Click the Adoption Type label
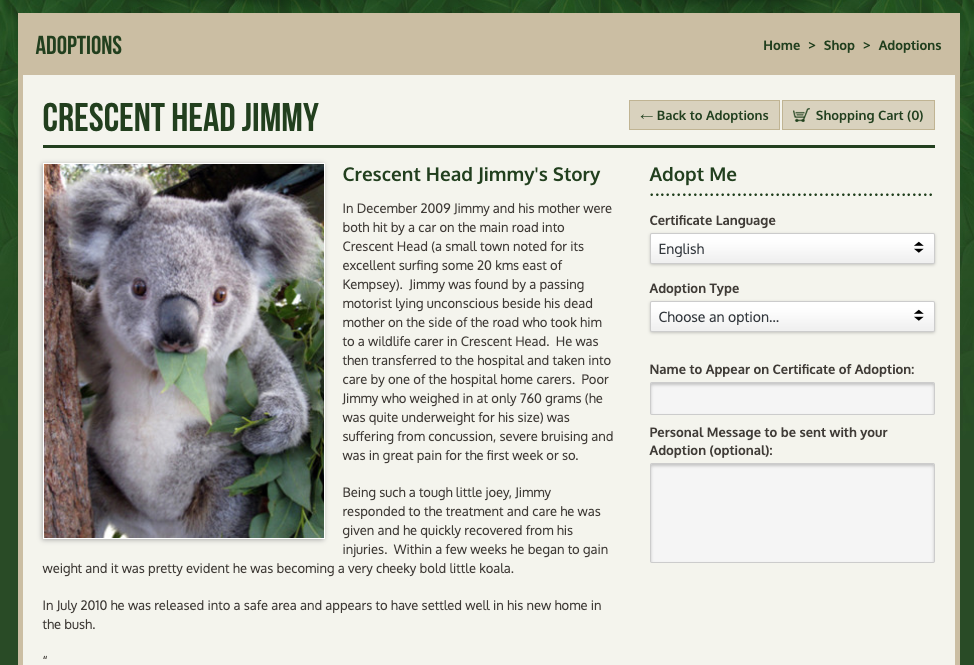974x665 pixels. [694, 288]
